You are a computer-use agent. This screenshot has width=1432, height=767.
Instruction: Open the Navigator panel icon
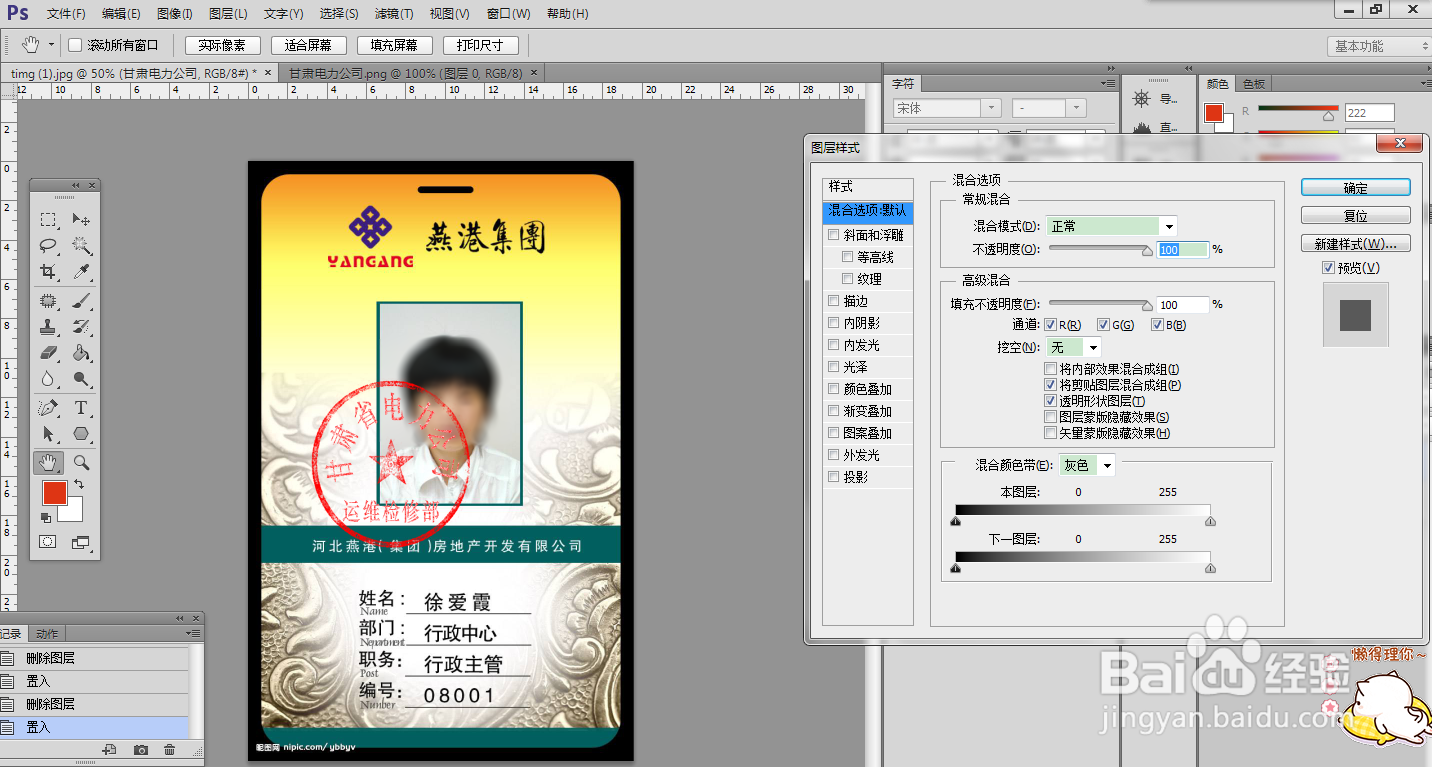1140,99
